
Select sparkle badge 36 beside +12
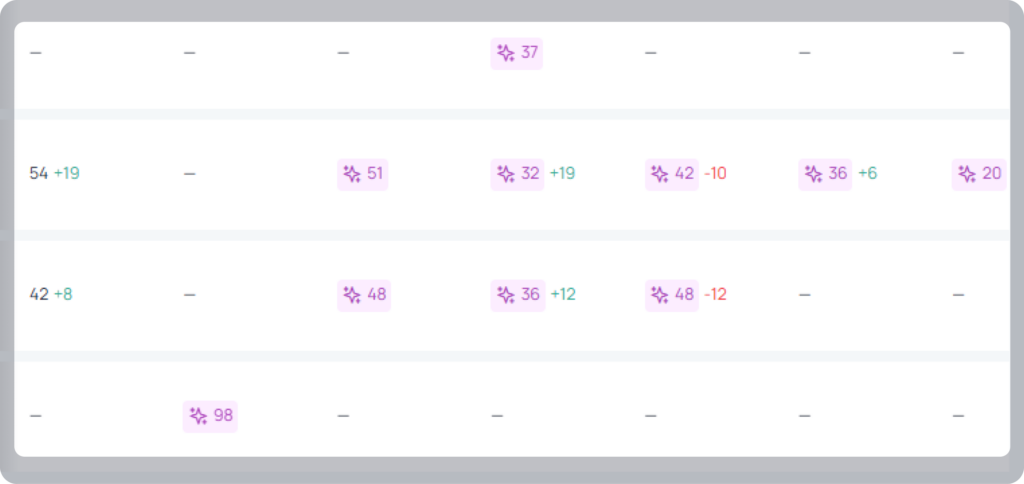click(x=518, y=295)
